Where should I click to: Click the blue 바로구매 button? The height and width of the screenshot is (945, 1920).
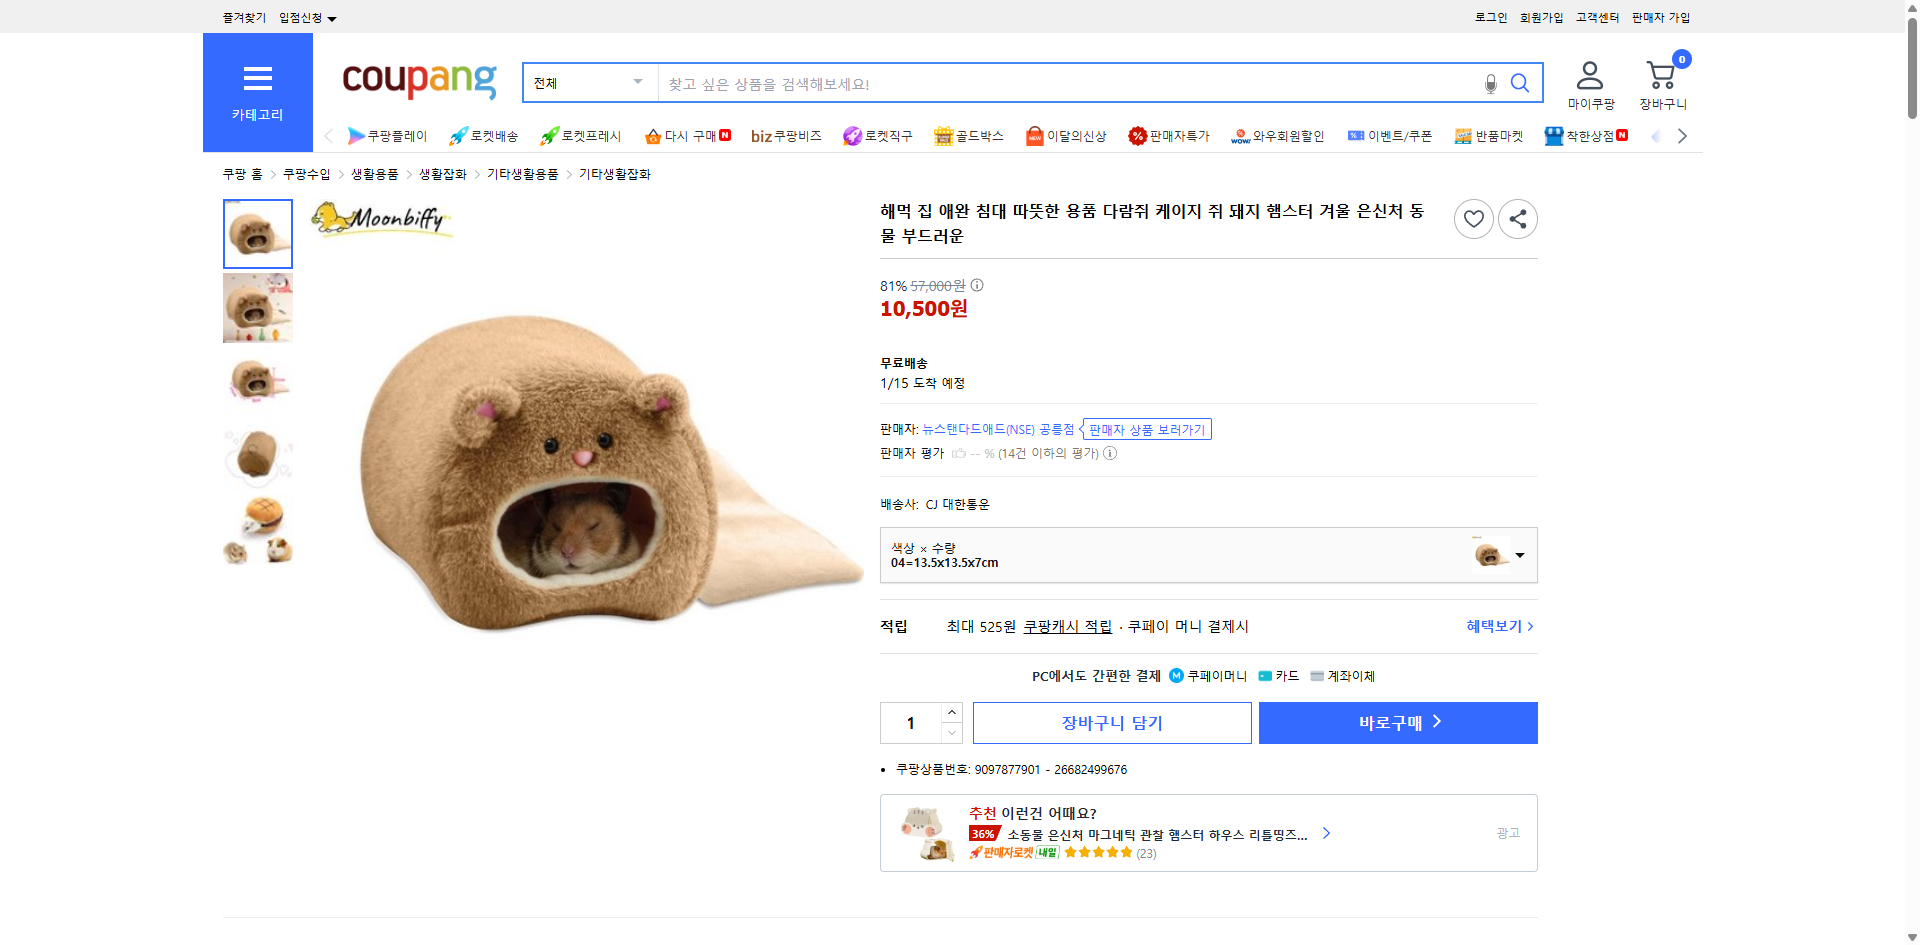(1397, 722)
